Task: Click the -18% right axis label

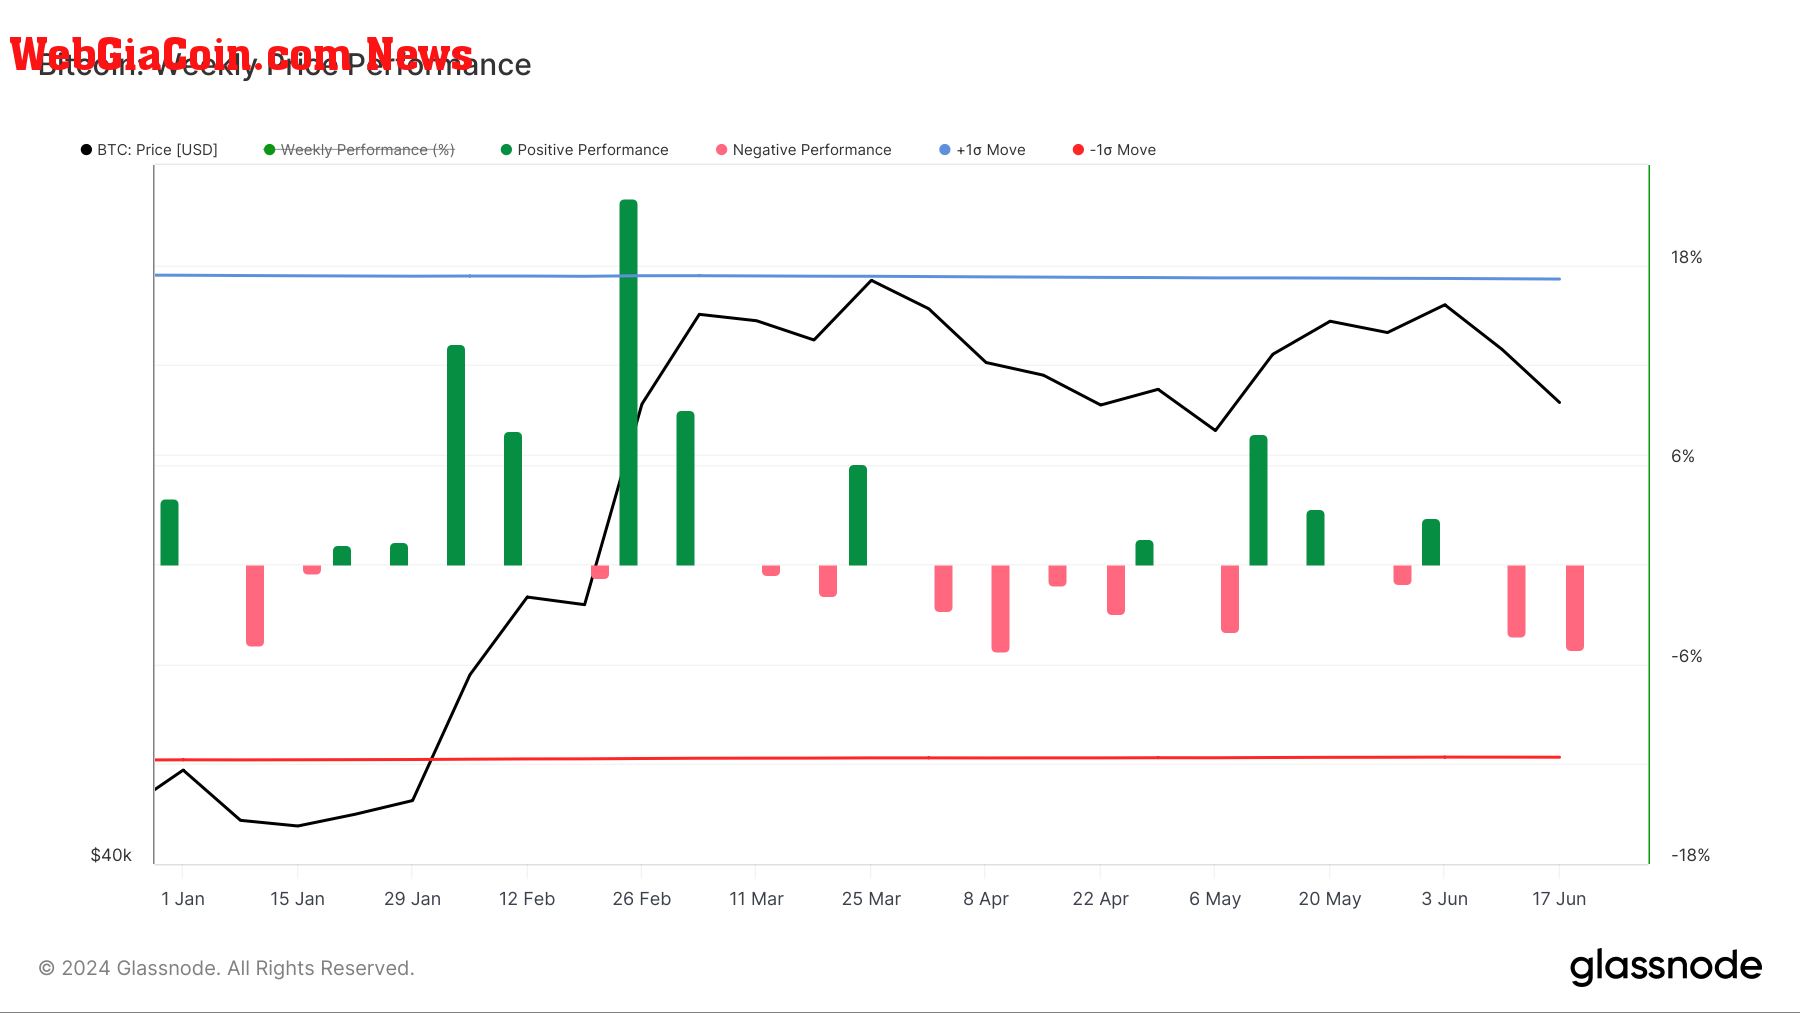Action: click(1690, 856)
